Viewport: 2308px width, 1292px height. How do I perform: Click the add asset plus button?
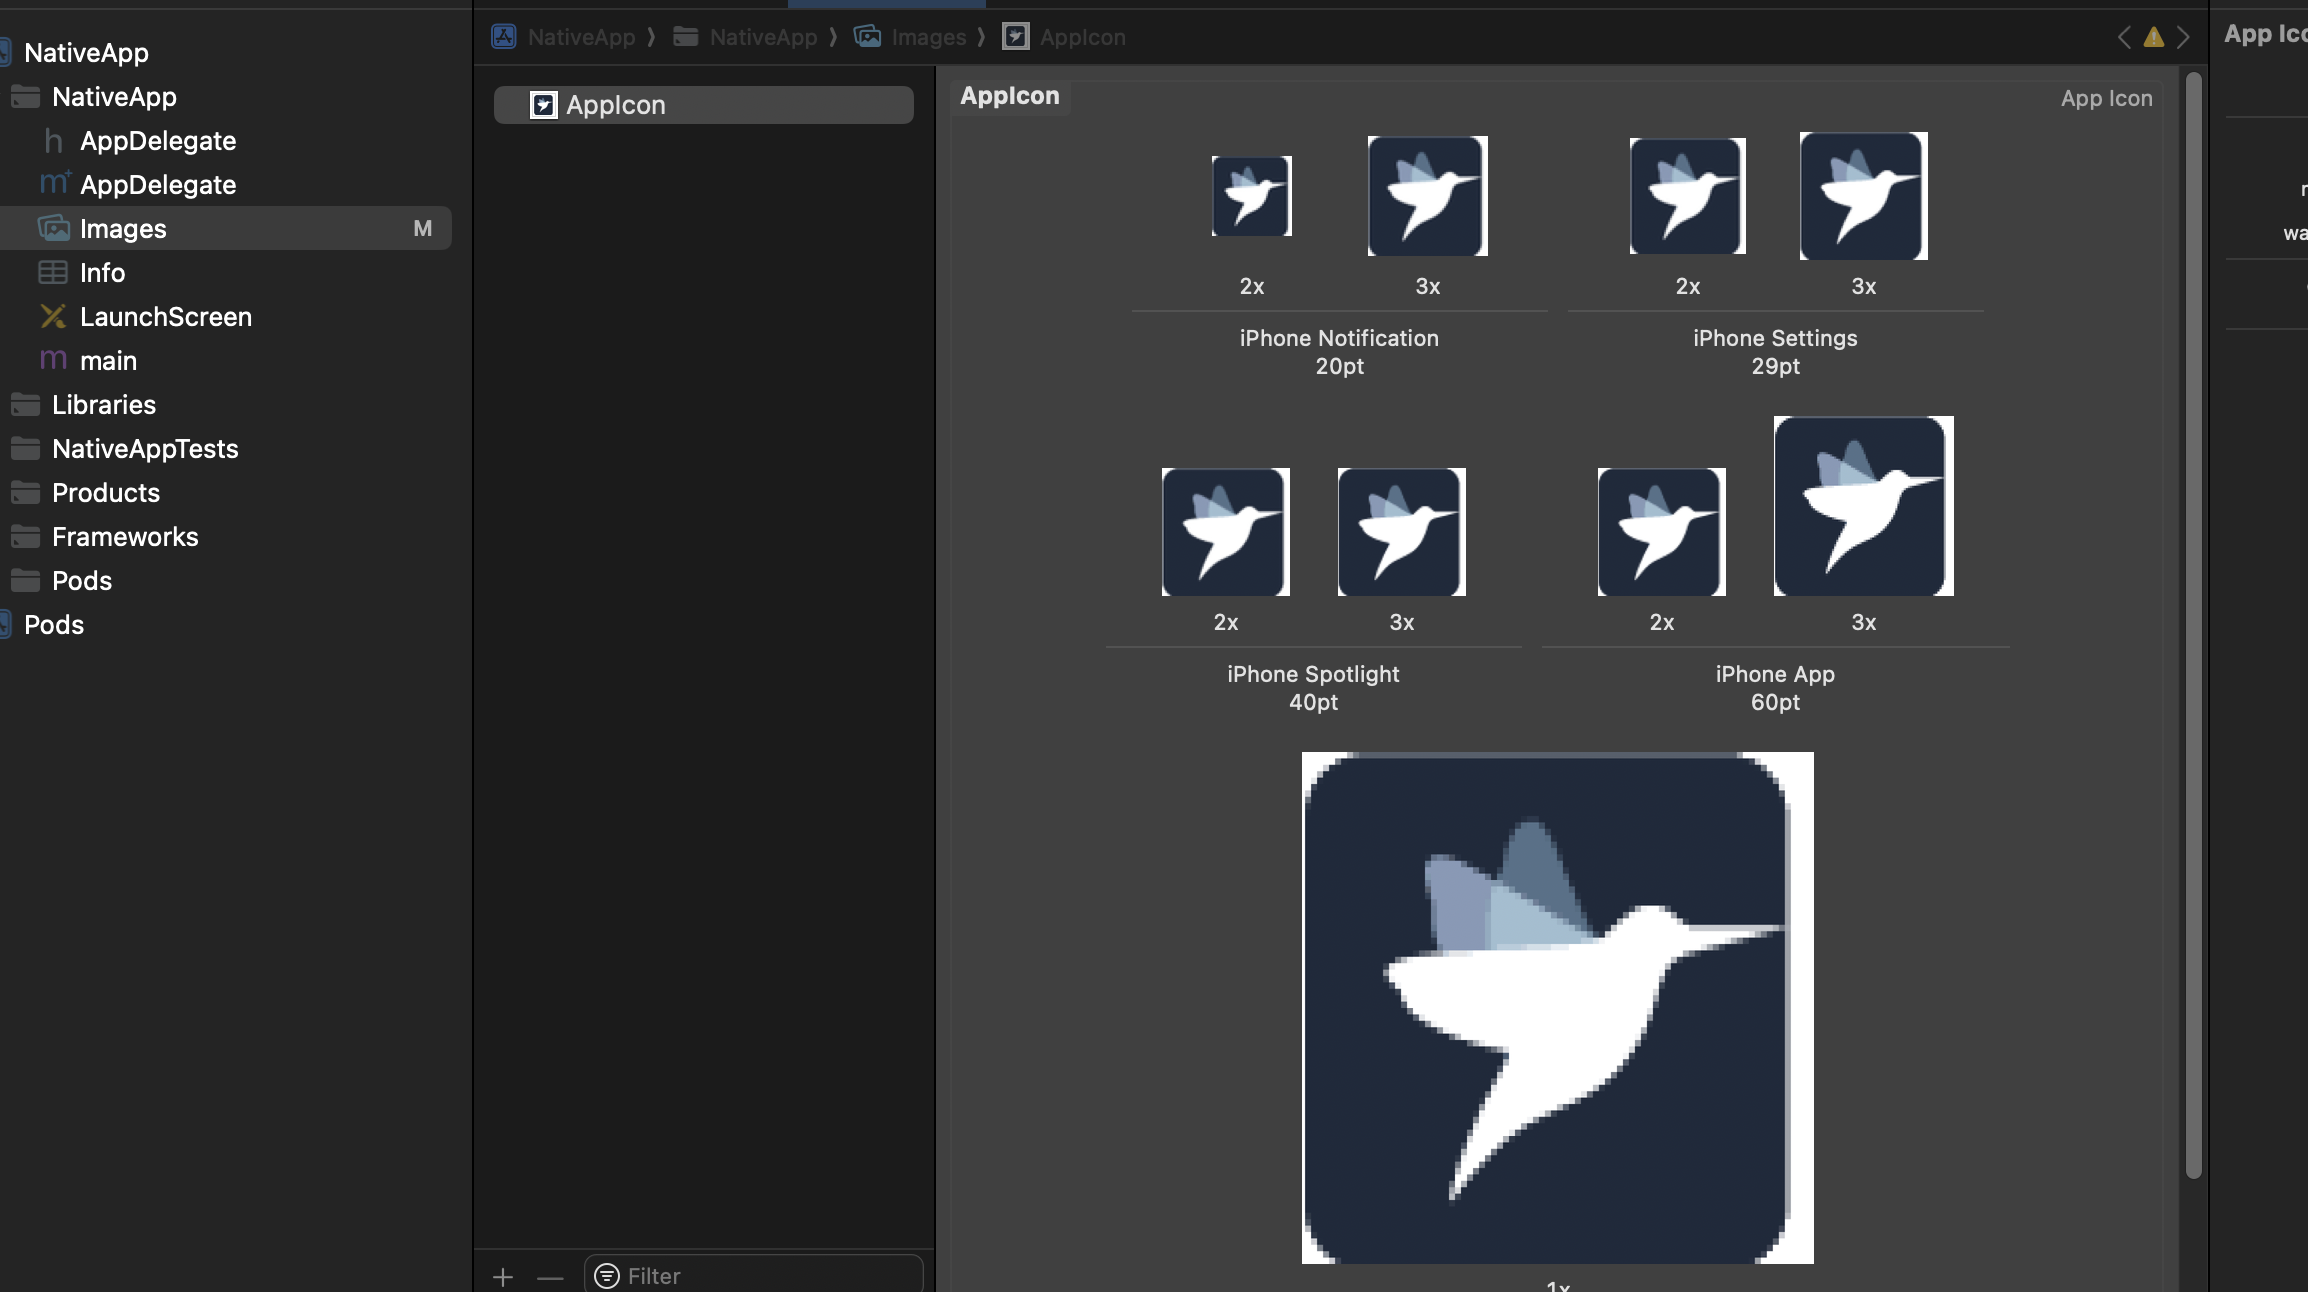coord(503,1277)
